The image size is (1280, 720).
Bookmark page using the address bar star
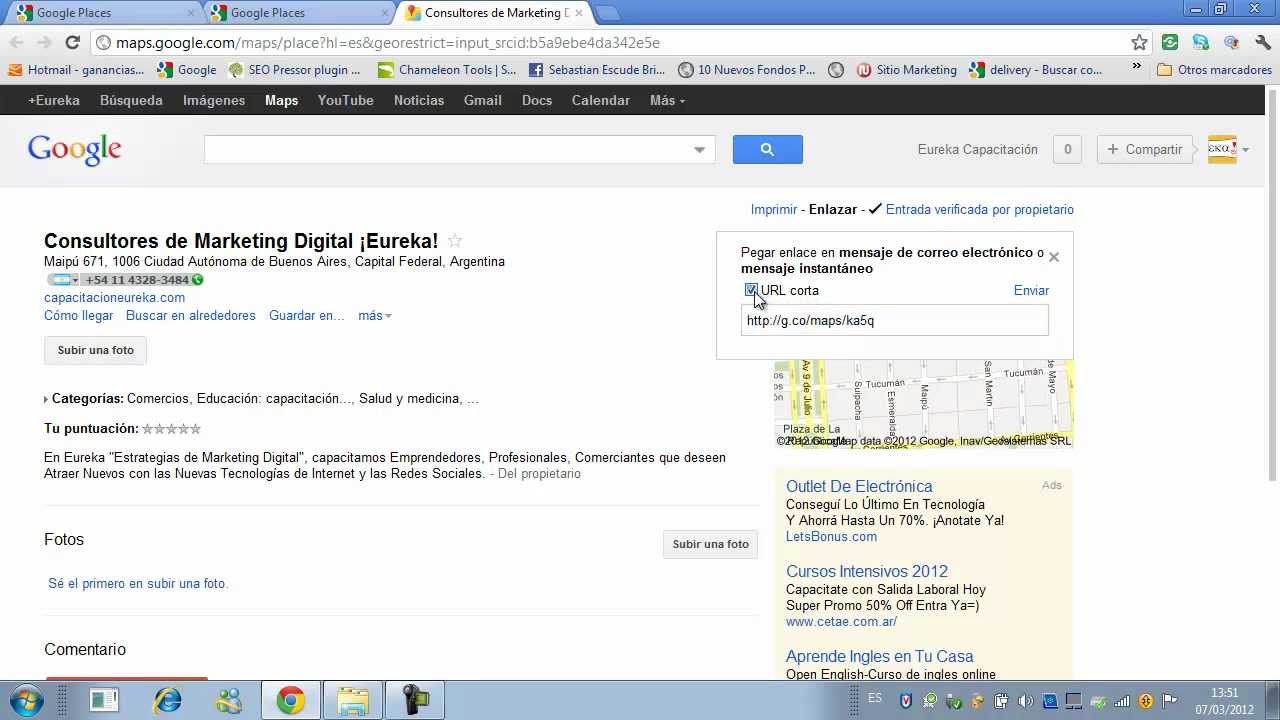(1139, 43)
